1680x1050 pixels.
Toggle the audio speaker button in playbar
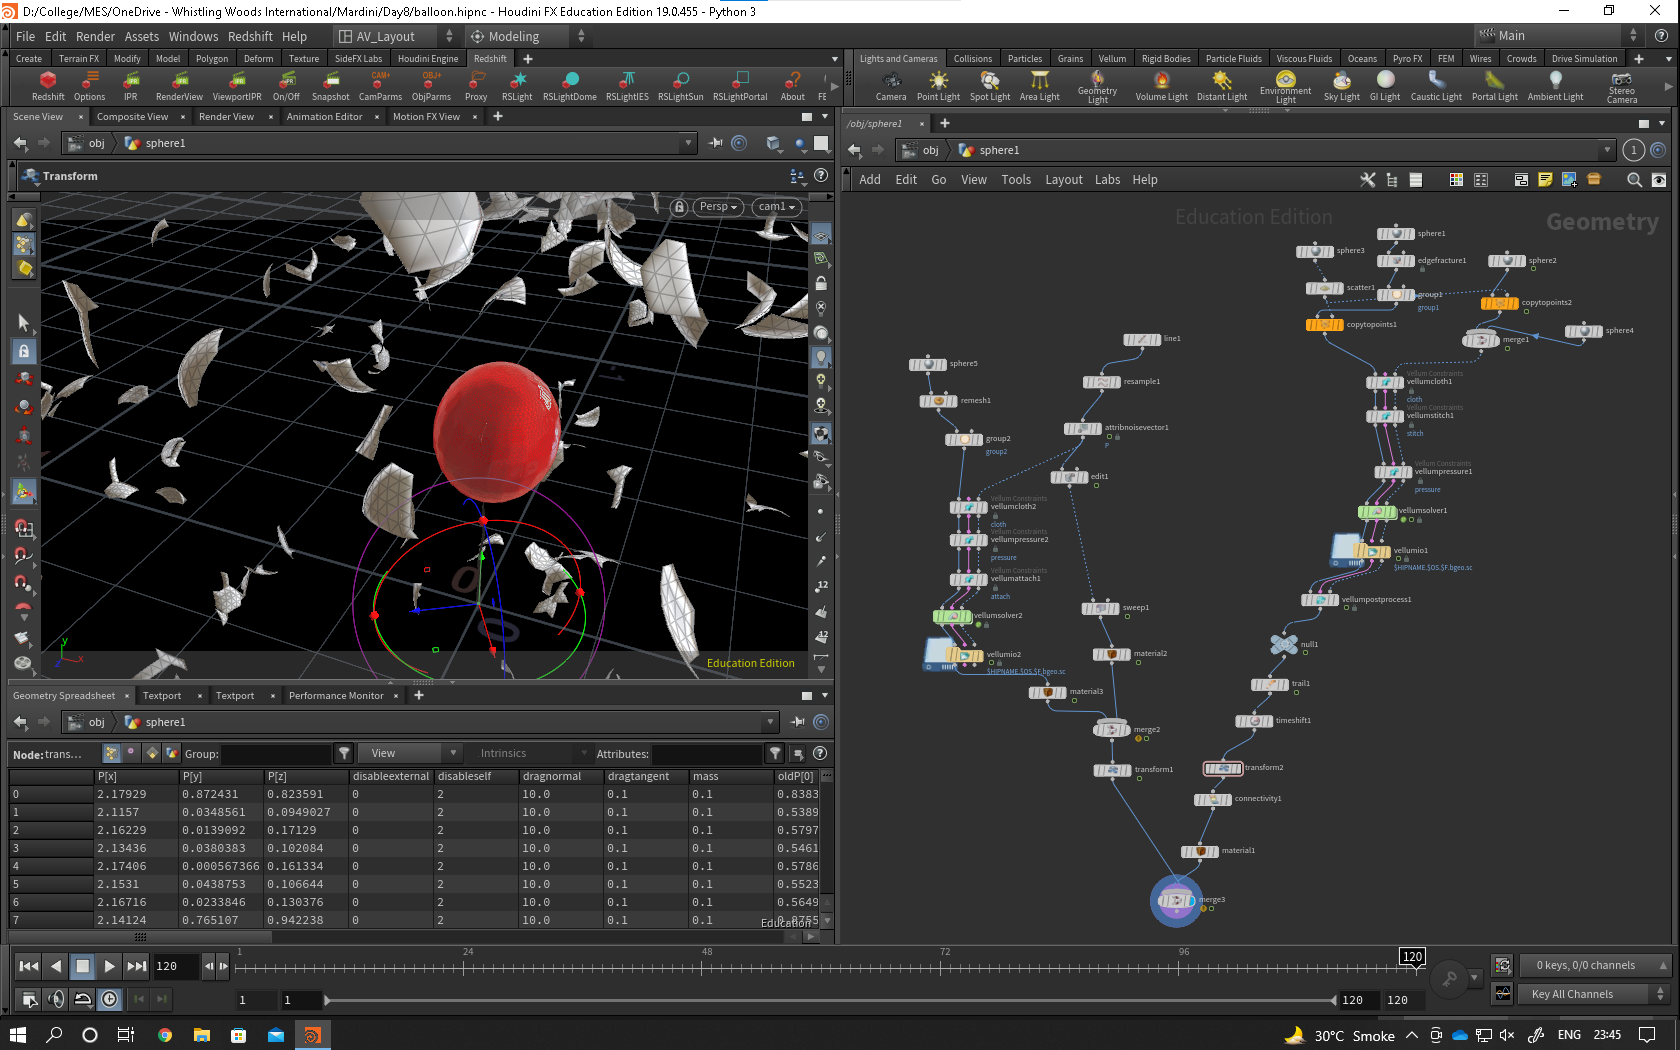click(56, 998)
